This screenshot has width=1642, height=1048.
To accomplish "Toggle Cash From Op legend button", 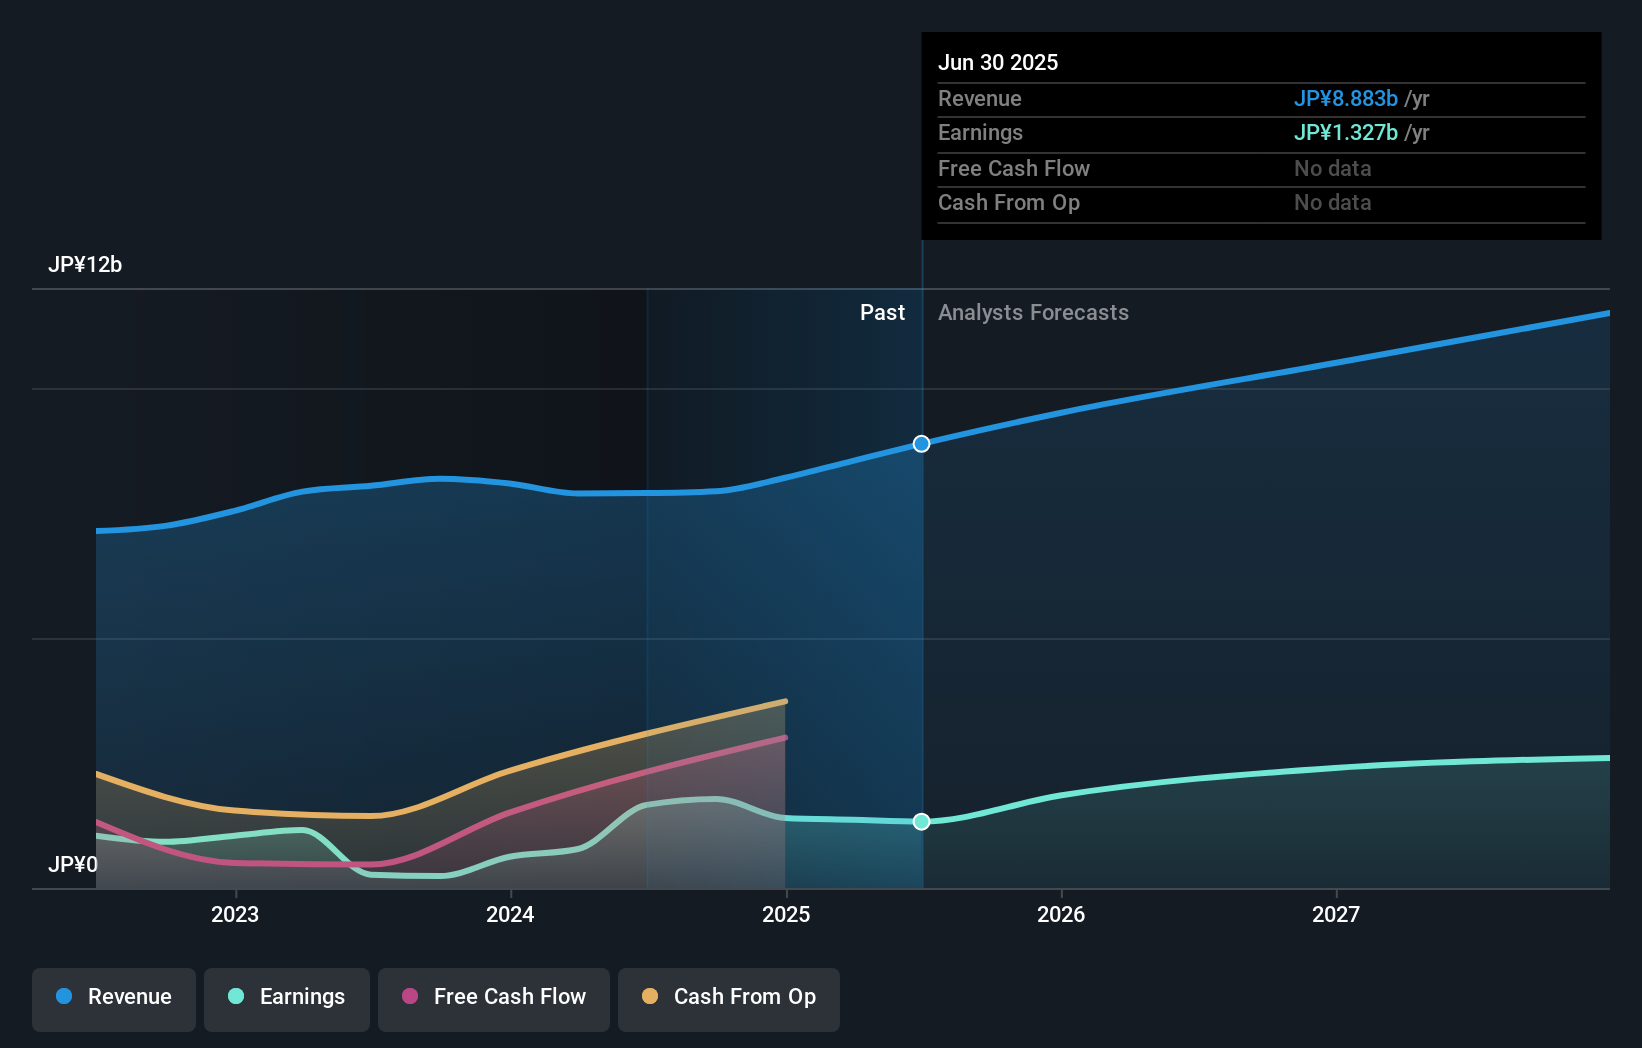I will click(729, 998).
